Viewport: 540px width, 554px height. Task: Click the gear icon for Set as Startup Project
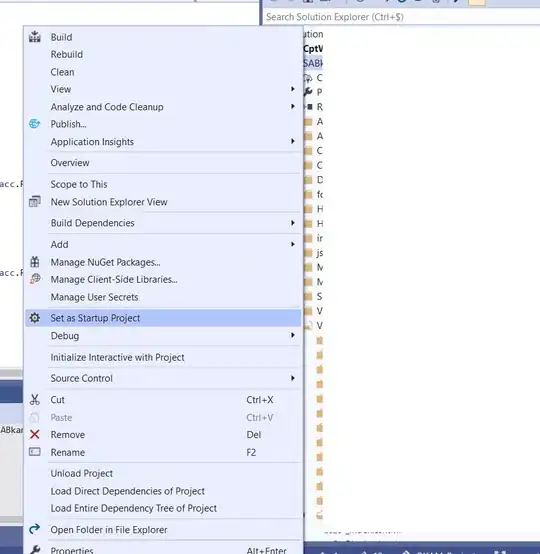coord(35,318)
